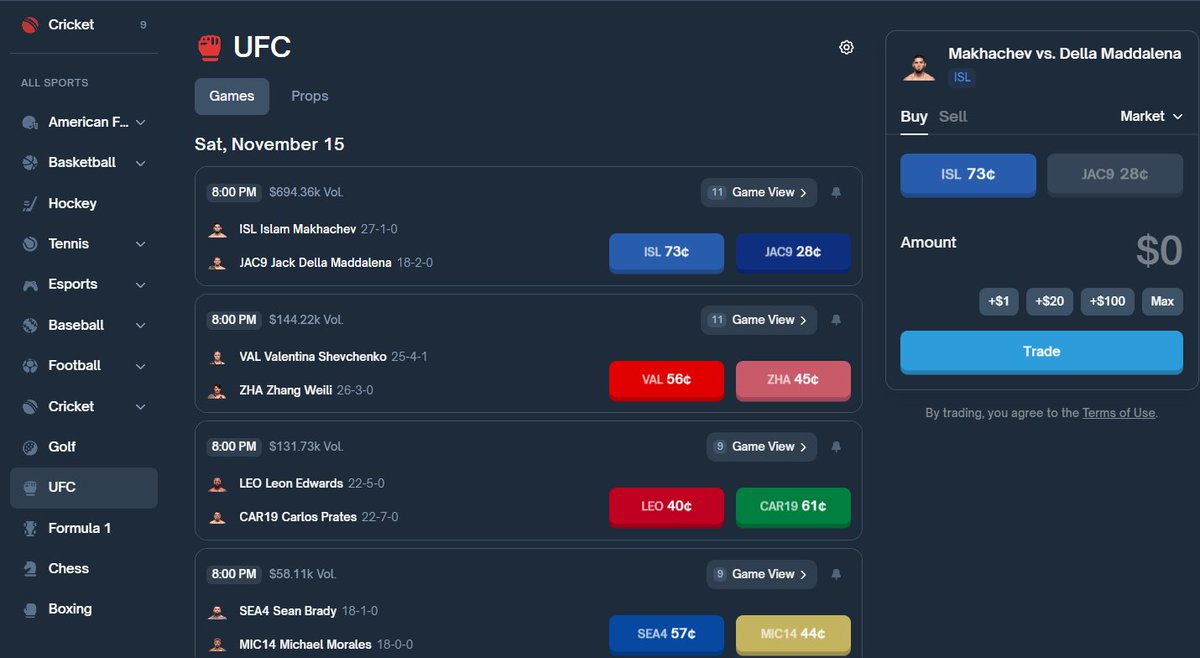Pick VAL 56¢ red button
This screenshot has height=658, width=1200.
[x=666, y=380]
